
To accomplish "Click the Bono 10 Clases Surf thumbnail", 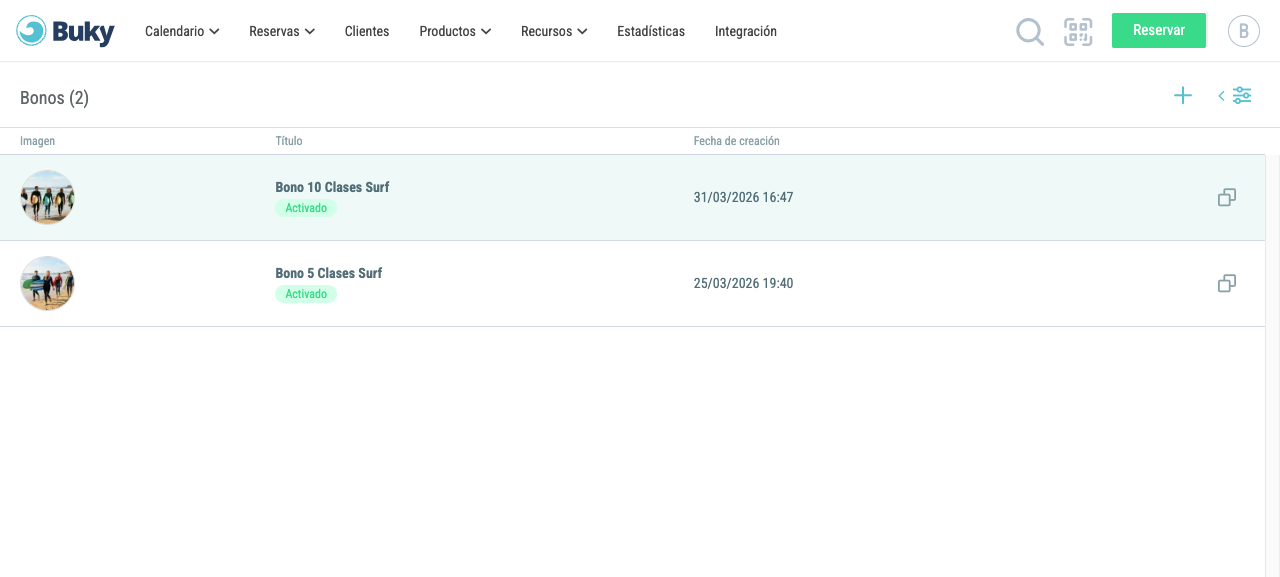I will pos(47,197).
